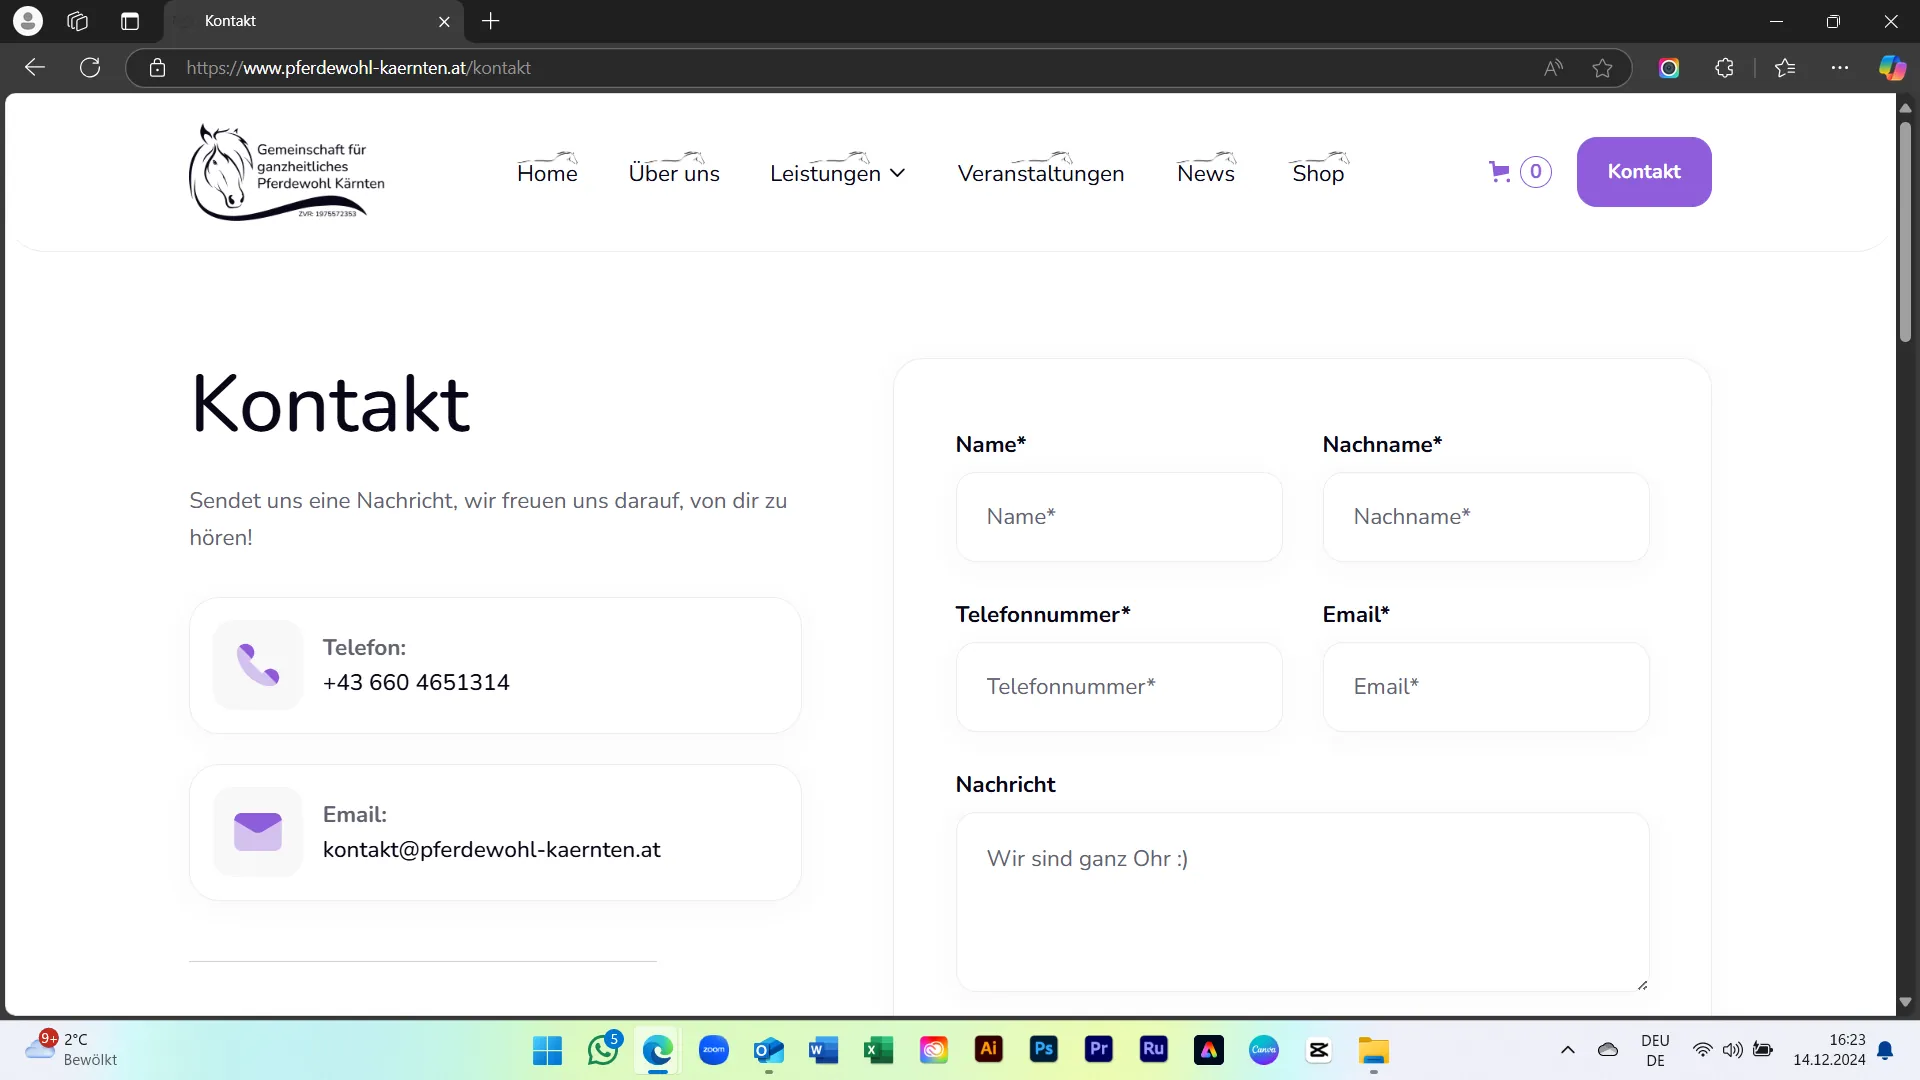Click the page vertical scrollbar thumb

click(x=1905, y=230)
